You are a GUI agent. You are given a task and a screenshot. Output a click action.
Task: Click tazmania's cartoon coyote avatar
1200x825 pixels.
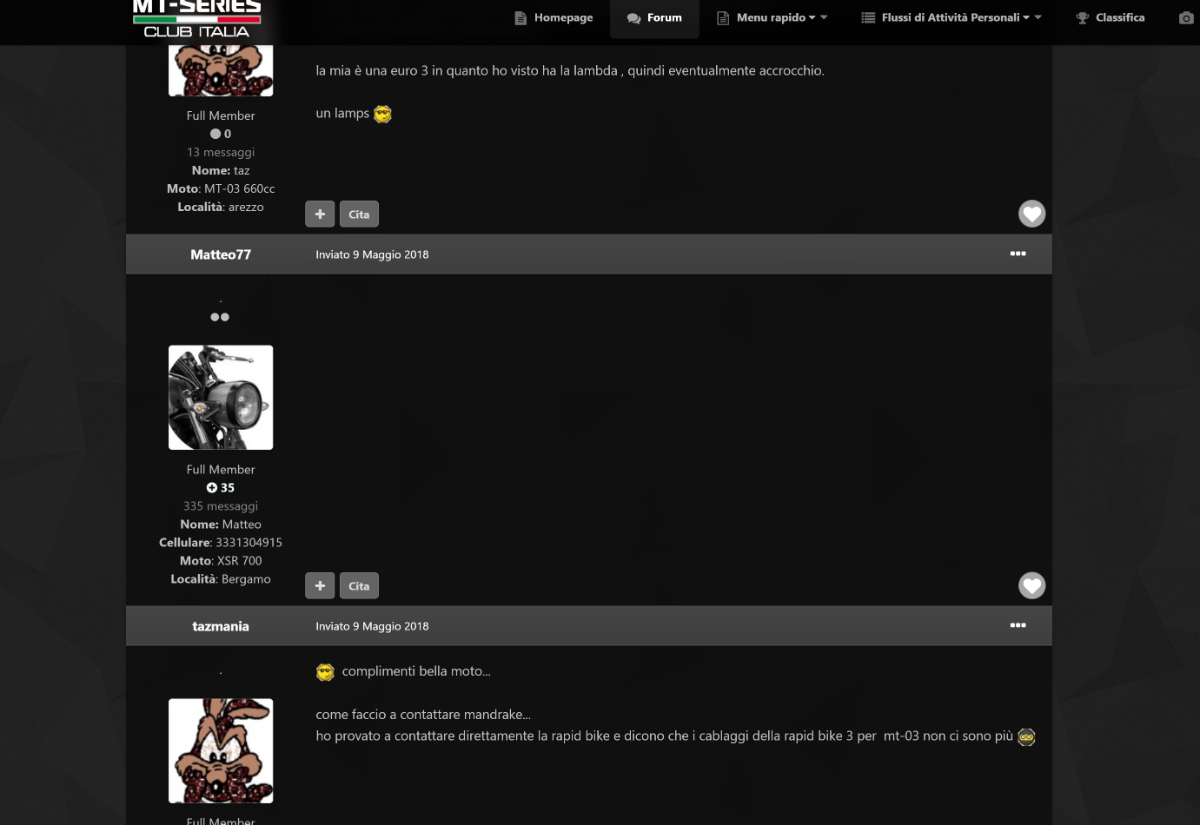[220, 750]
